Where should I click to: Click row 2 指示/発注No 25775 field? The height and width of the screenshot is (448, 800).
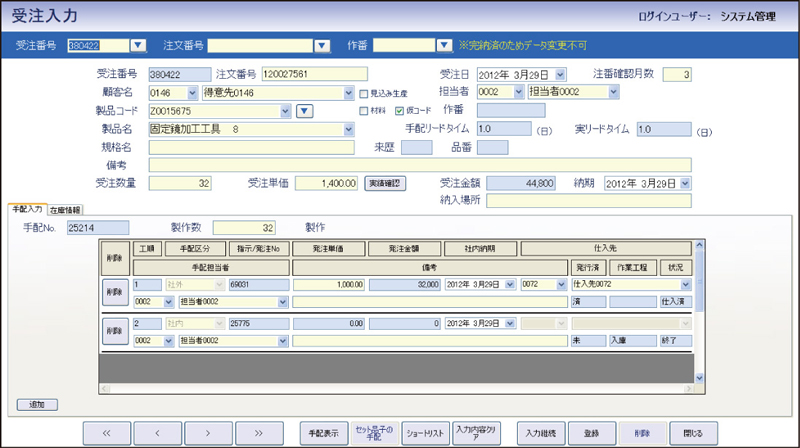click(259, 323)
